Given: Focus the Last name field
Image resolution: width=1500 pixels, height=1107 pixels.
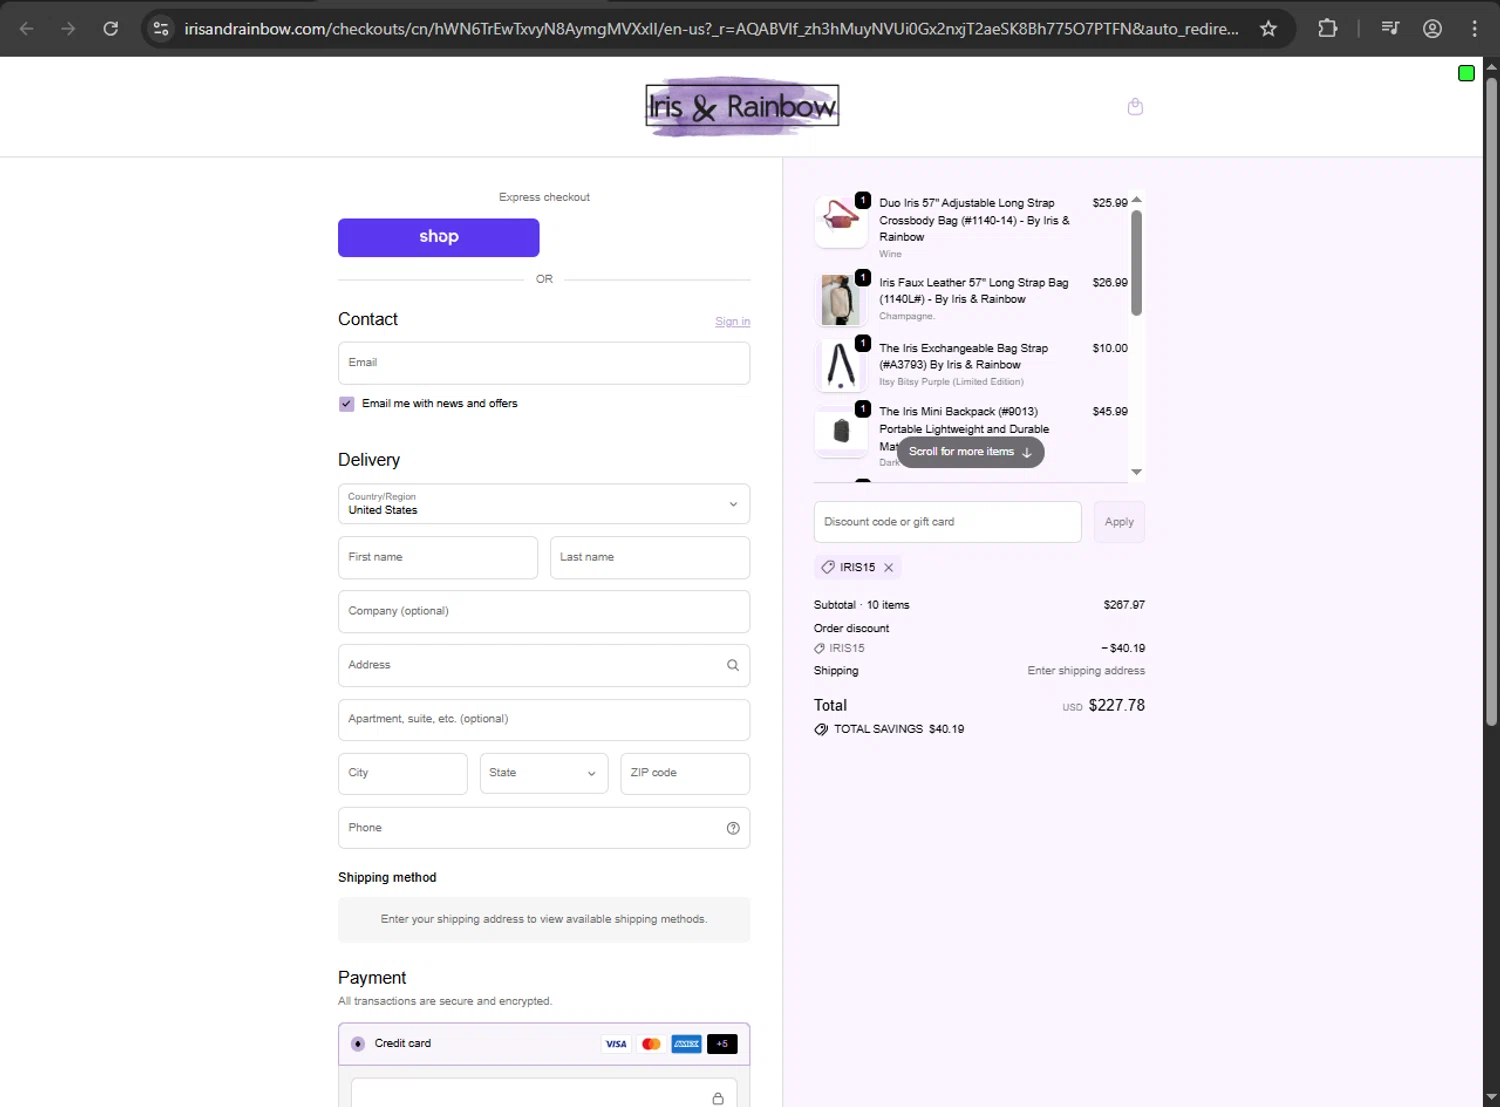Looking at the screenshot, I should 650,558.
